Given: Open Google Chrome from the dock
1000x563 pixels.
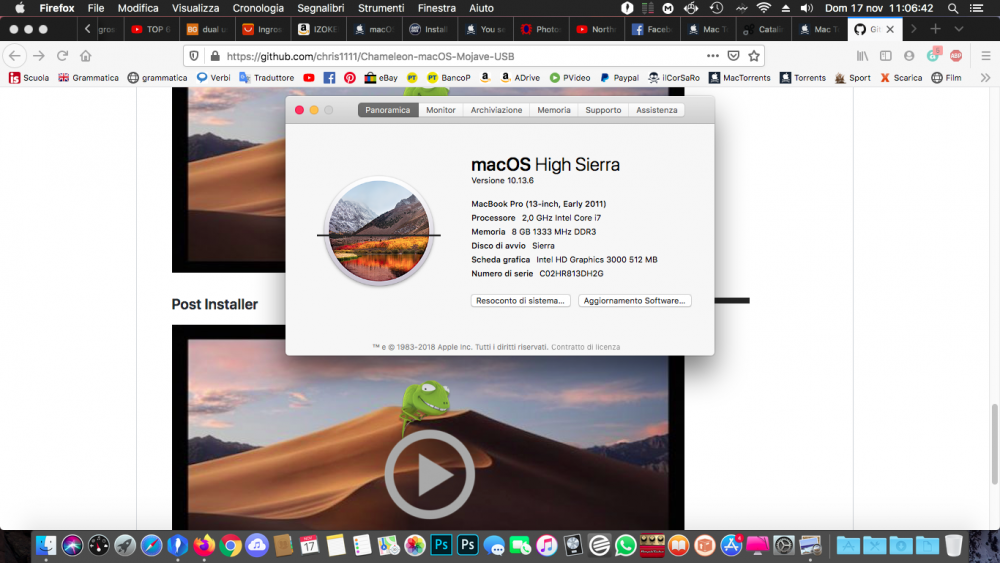Looking at the screenshot, I should coord(230,545).
